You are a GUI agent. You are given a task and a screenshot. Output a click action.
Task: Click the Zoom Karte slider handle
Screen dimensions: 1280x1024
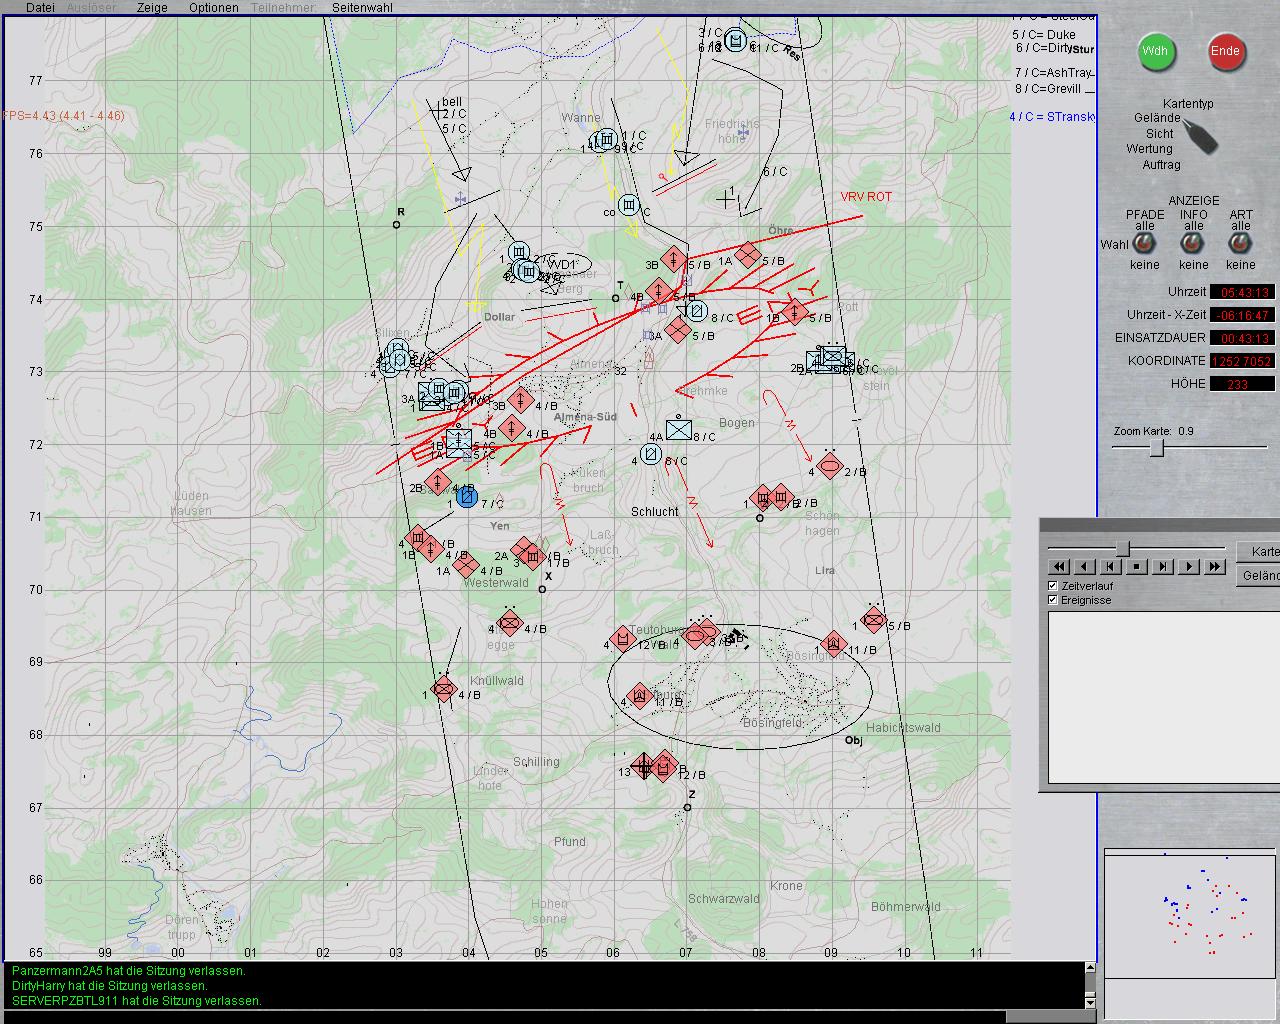tap(1156, 448)
